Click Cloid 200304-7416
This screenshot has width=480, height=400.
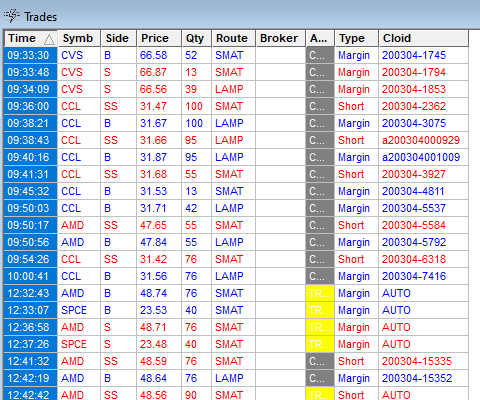[414, 276]
